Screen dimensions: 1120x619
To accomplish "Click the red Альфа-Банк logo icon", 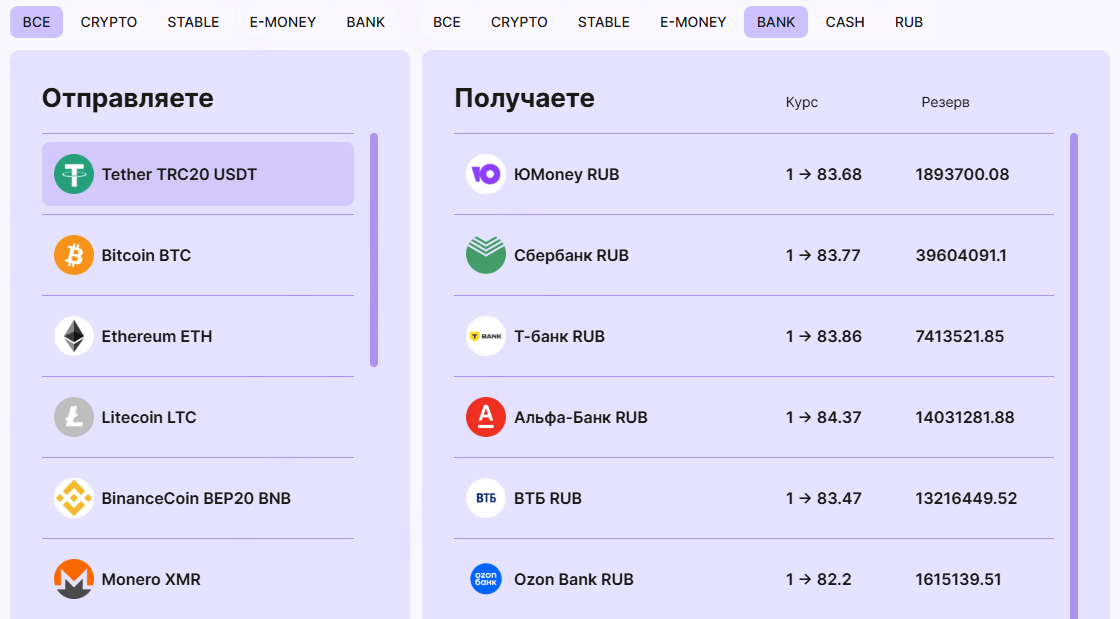I will 486,417.
